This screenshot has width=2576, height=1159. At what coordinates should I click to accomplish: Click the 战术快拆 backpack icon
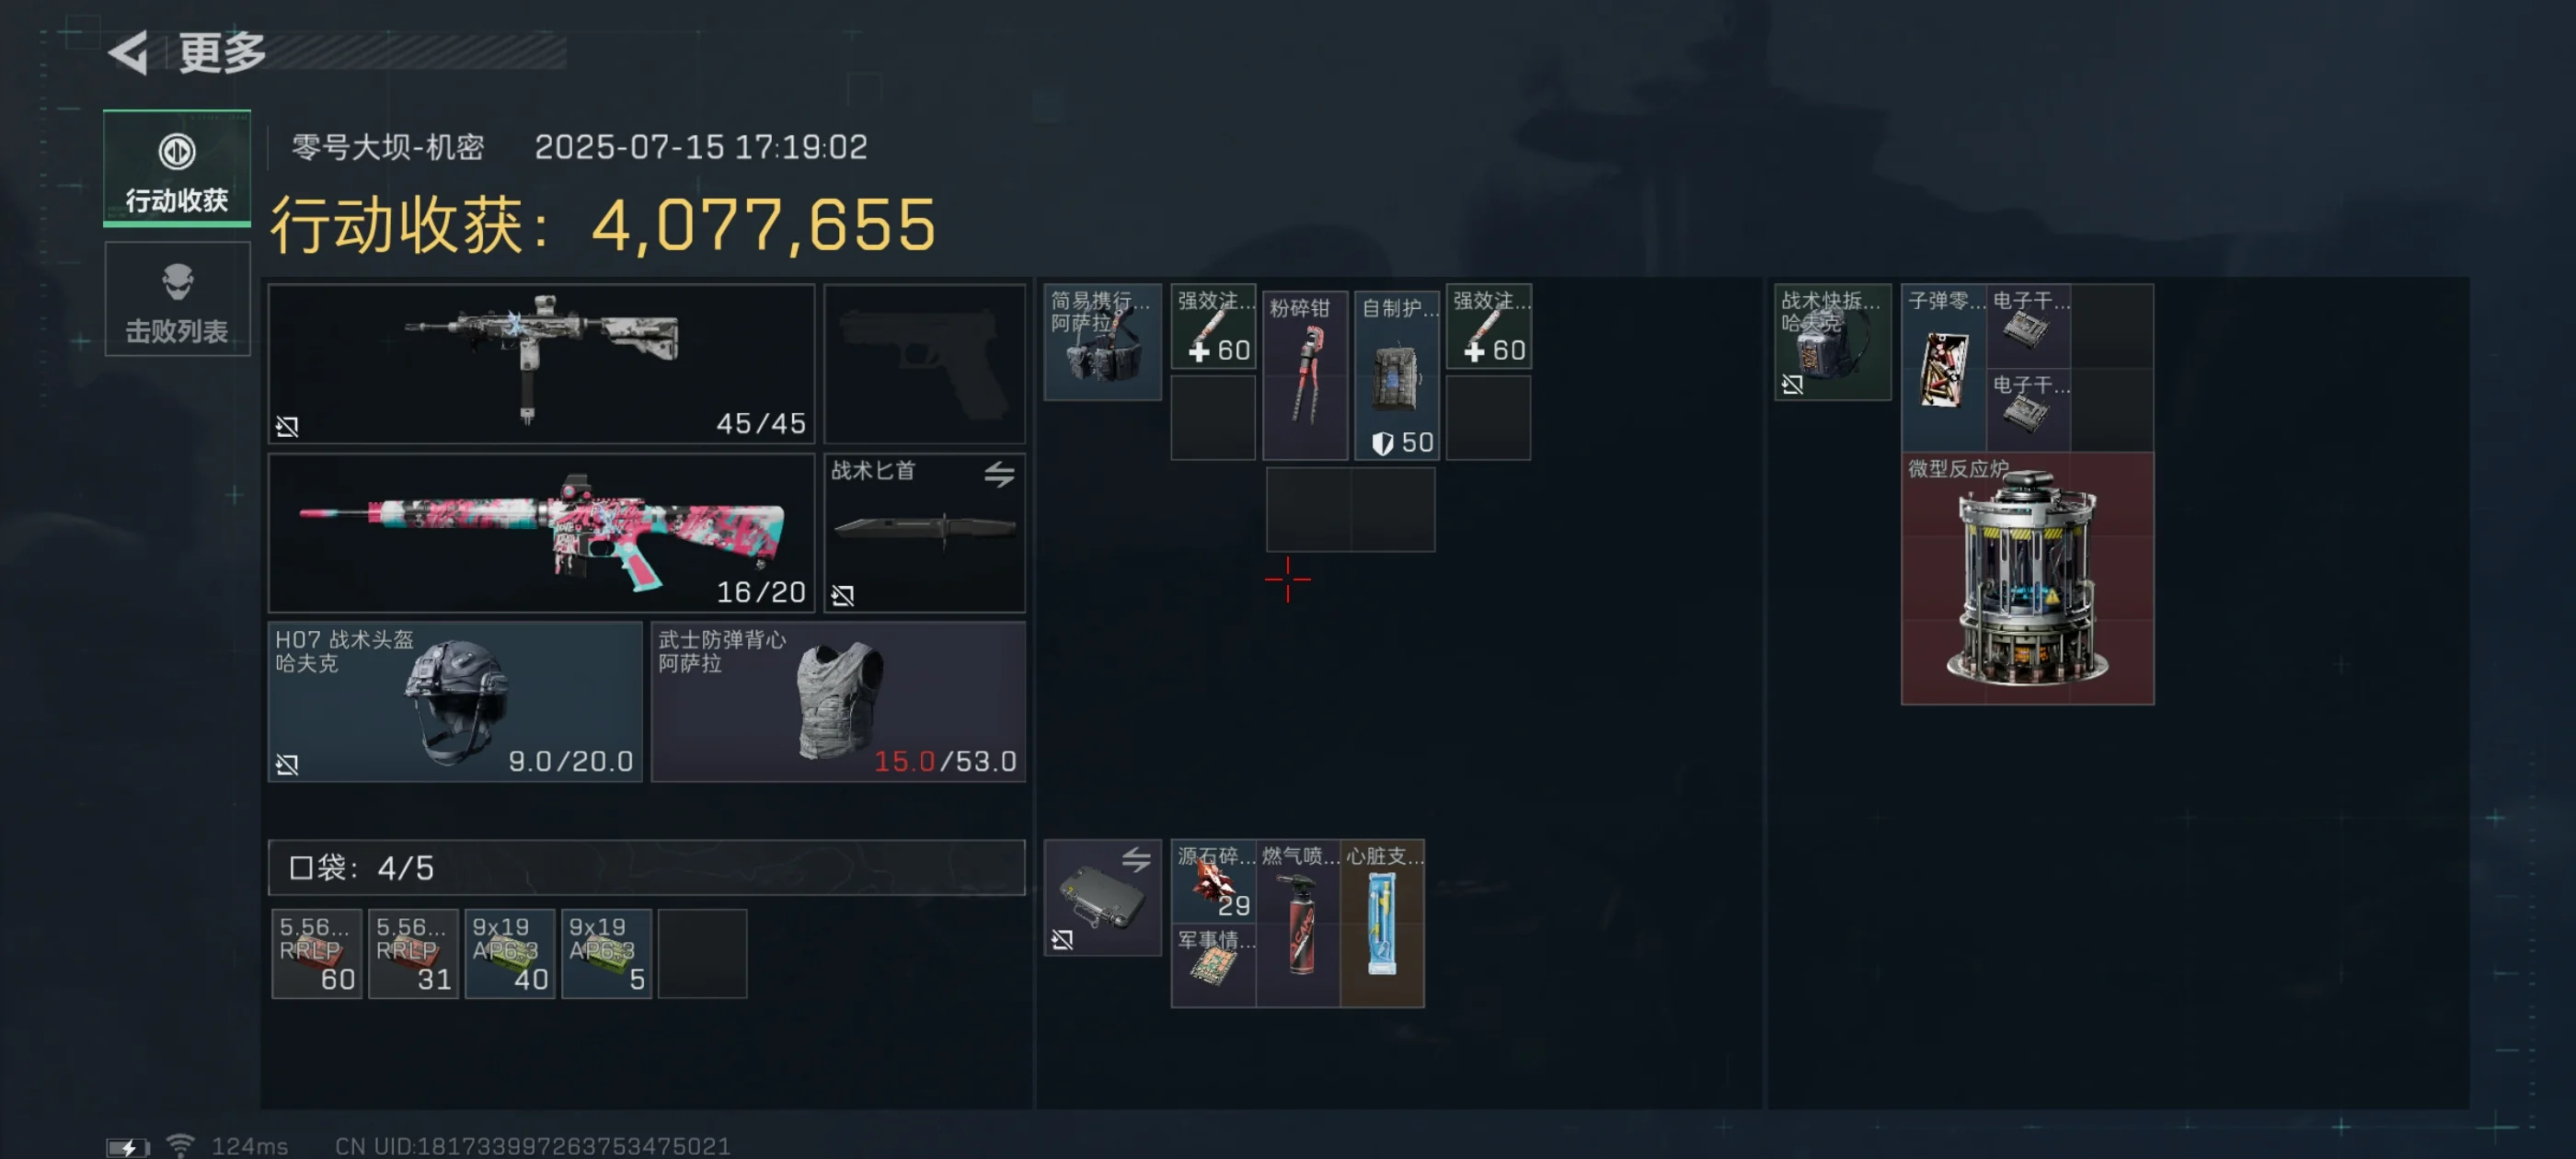1832,342
